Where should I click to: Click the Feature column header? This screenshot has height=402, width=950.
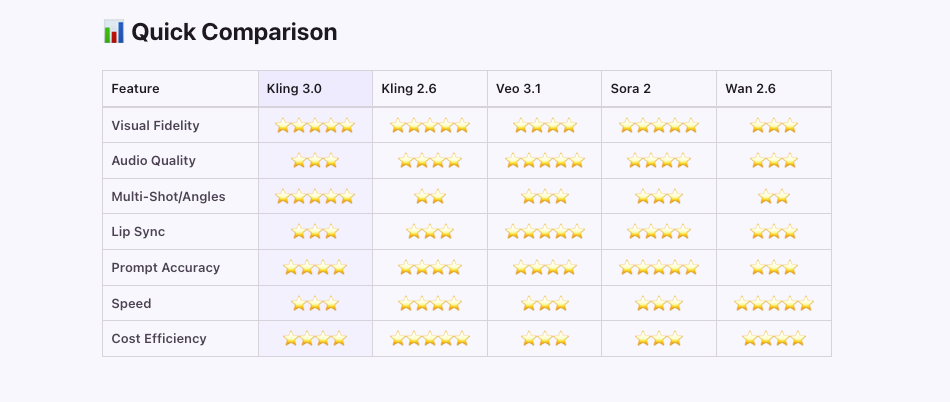coord(135,89)
